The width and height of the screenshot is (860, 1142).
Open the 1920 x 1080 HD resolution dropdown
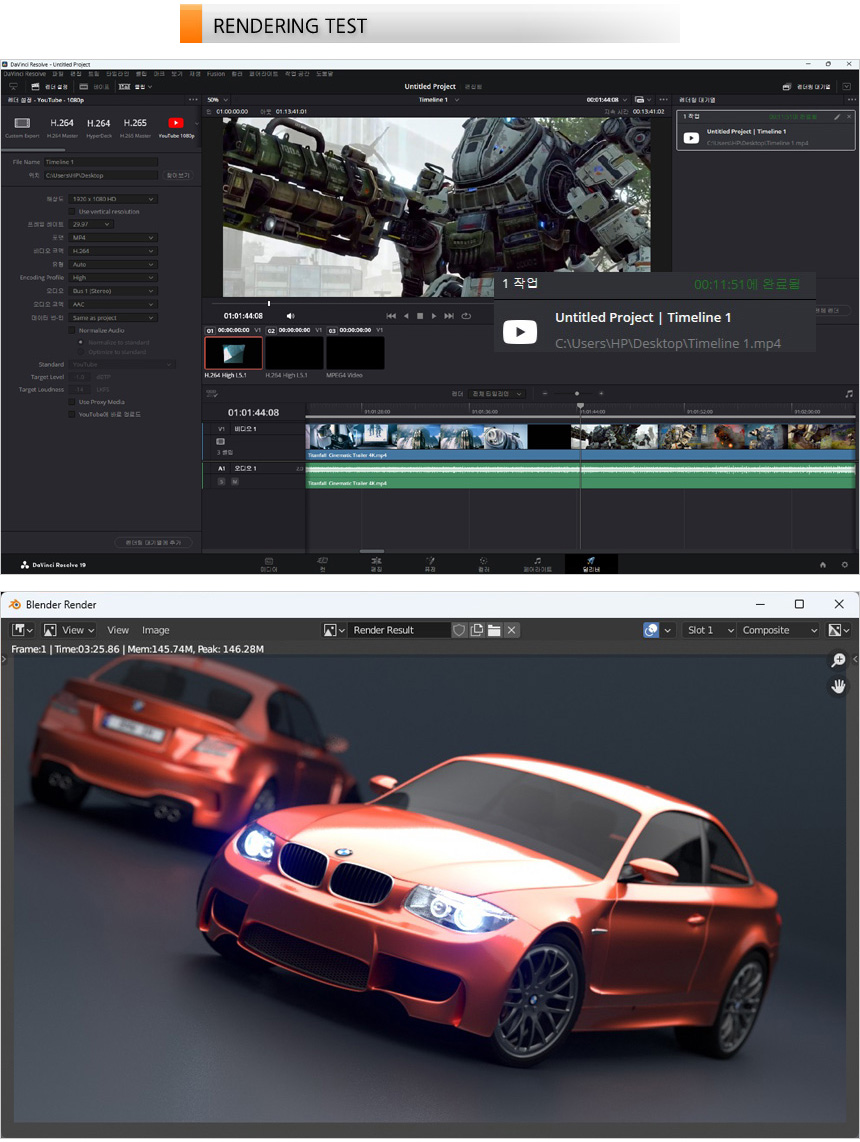tap(114, 199)
